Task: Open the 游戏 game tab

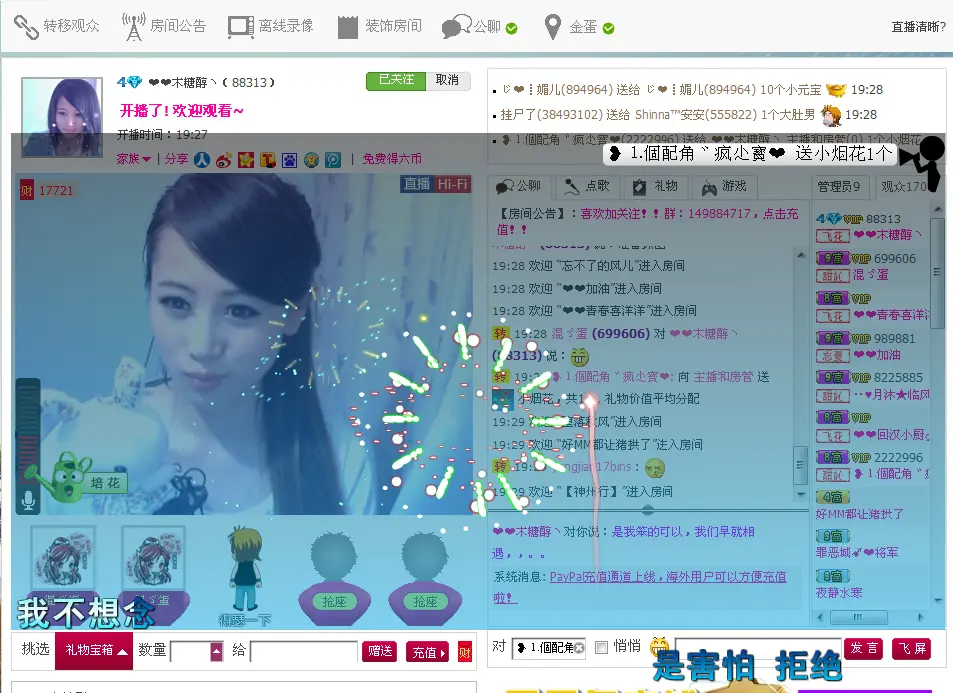Action: coord(724,186)
